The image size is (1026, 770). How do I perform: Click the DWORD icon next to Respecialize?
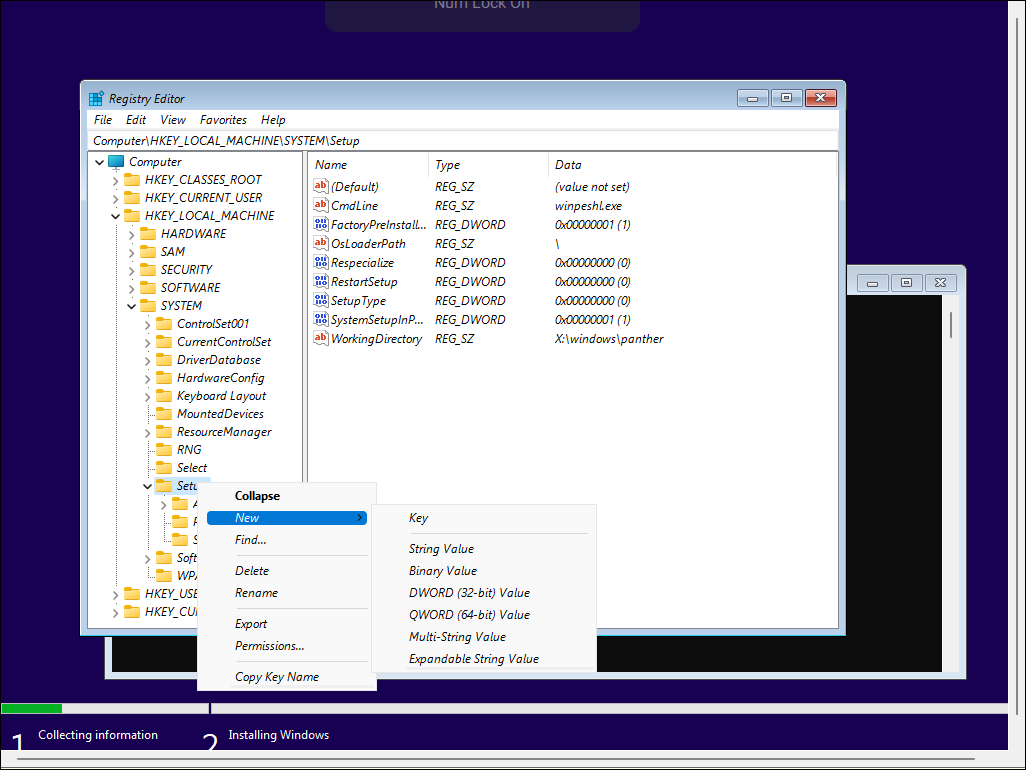click(x=320, y=262)
